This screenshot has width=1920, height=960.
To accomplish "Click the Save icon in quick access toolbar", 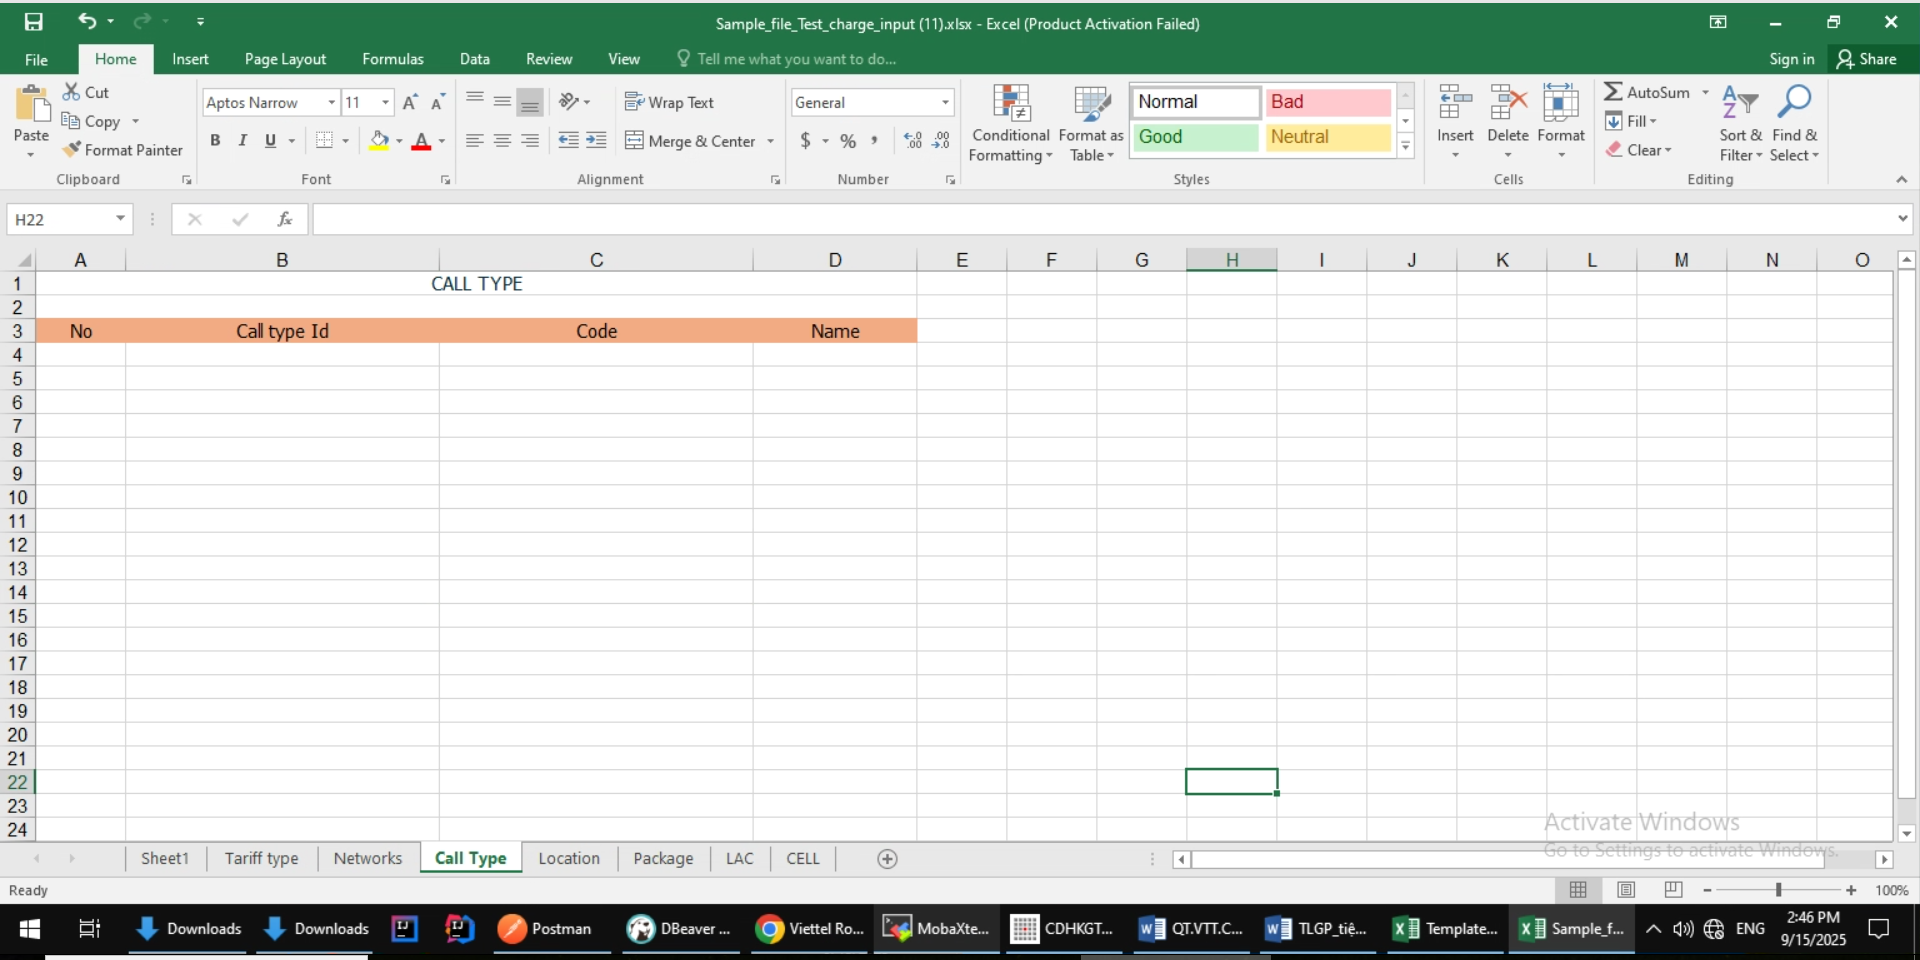I will [x=34, y=22].
